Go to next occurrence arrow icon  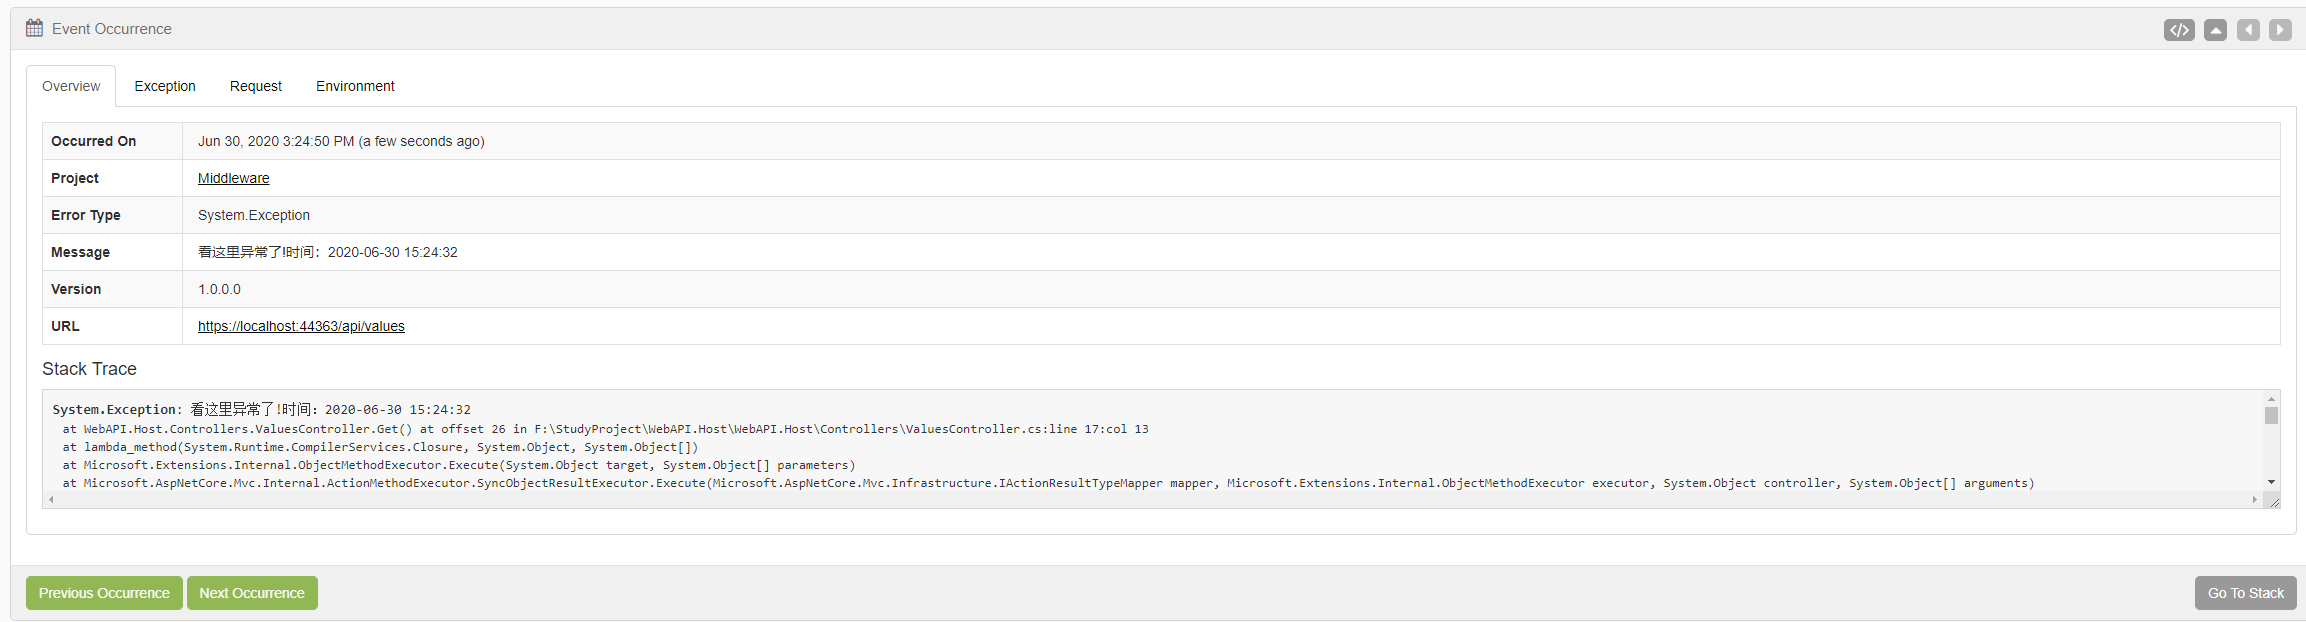(2280, 30)
